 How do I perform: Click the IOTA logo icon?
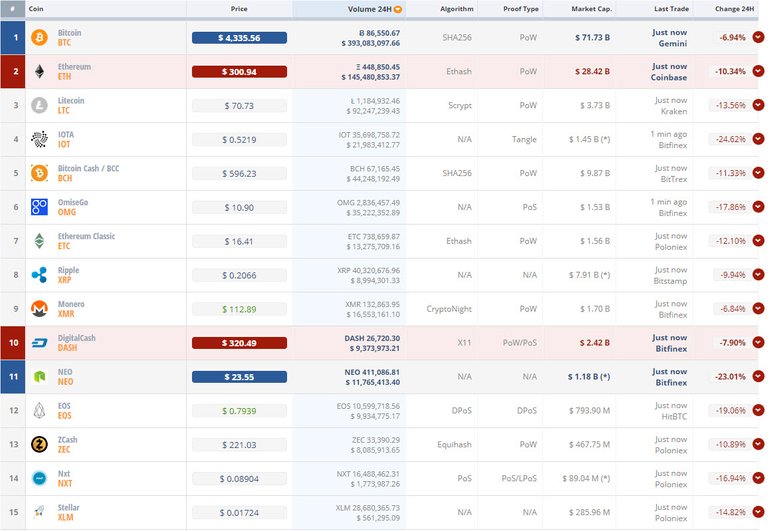(39, 139)
